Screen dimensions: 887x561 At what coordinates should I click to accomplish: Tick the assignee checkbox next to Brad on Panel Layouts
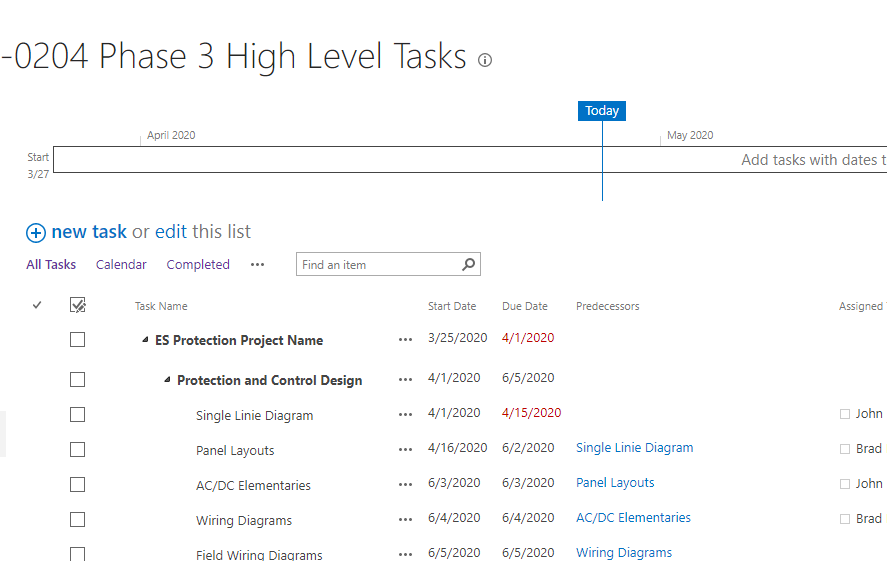845,449
